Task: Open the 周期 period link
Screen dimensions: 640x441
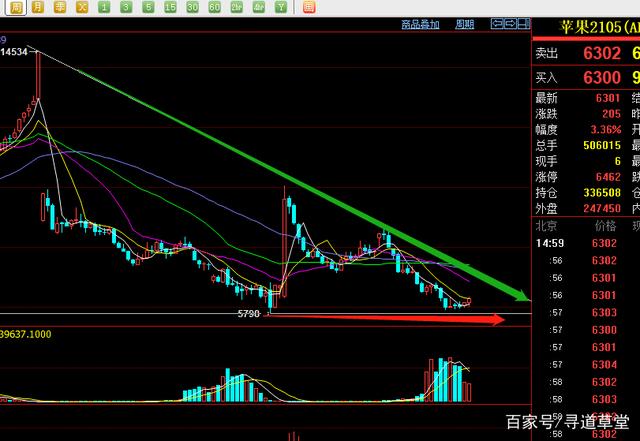Action: [x=464, y=23]
